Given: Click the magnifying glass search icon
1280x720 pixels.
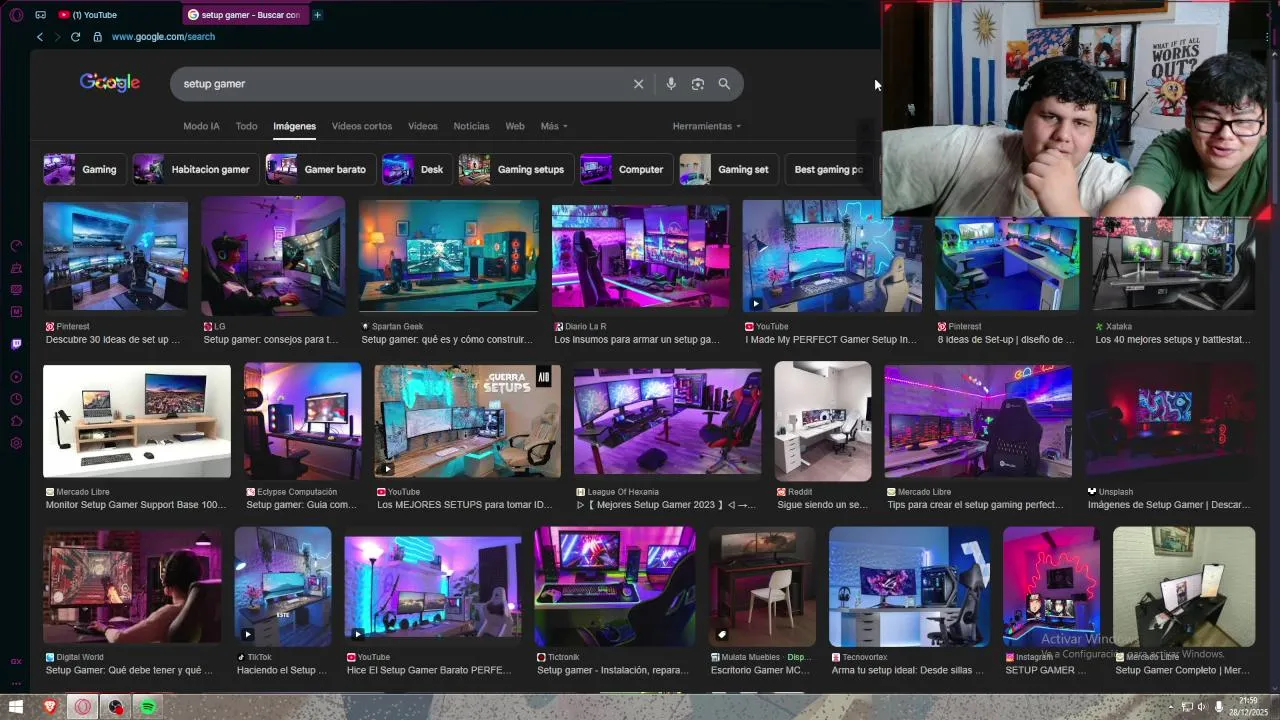Looking at the screenshot, I should pos(724,84).
